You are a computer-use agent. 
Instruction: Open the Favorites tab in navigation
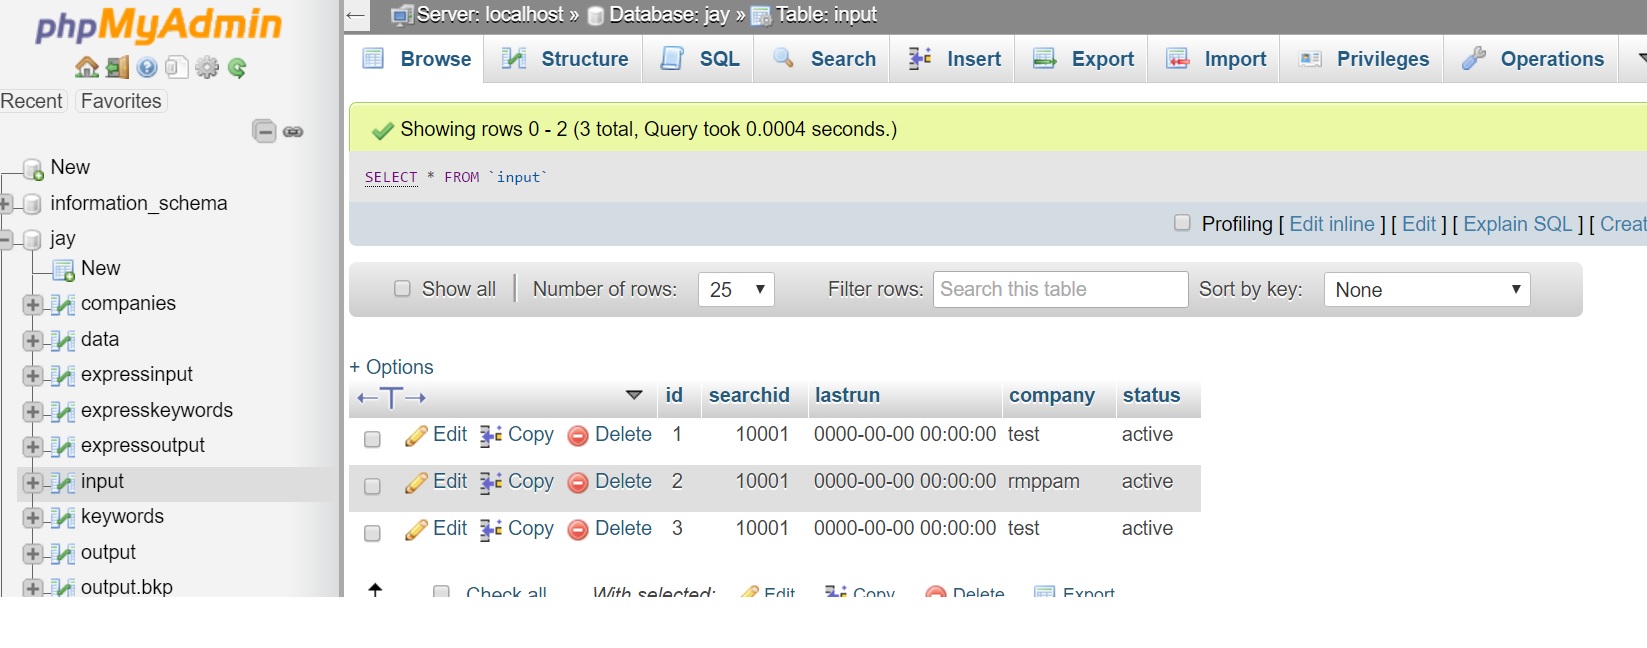[121, 101]
